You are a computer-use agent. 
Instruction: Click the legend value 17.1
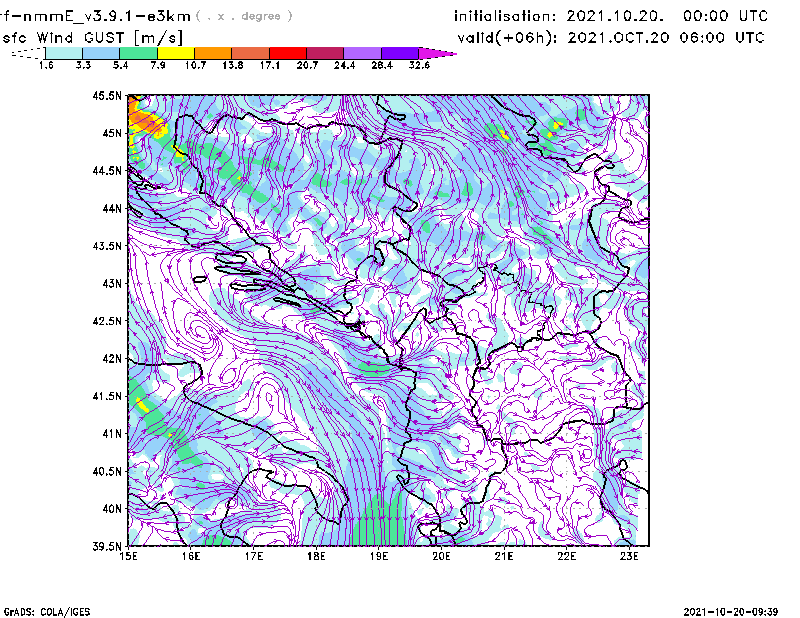[x=270, y=65]
